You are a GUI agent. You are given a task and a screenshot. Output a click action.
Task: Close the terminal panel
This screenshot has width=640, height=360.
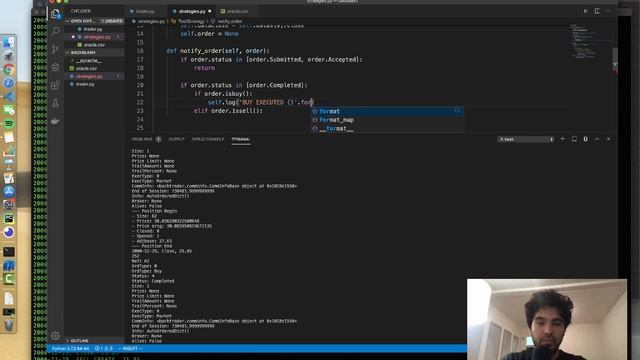click(609, 139)
